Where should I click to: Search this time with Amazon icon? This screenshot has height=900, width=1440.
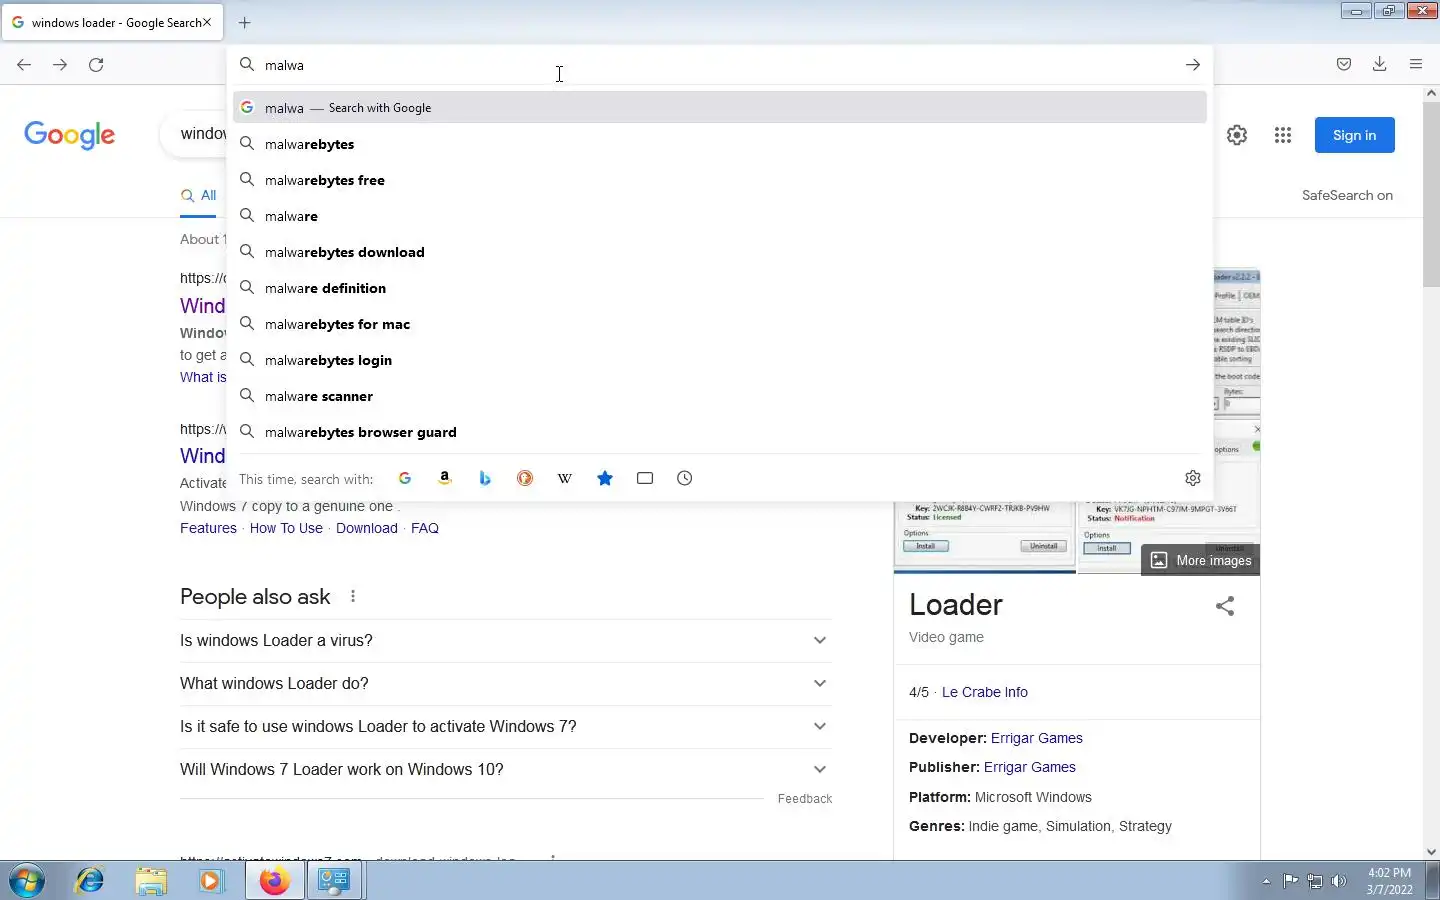(x=445, y=478)
